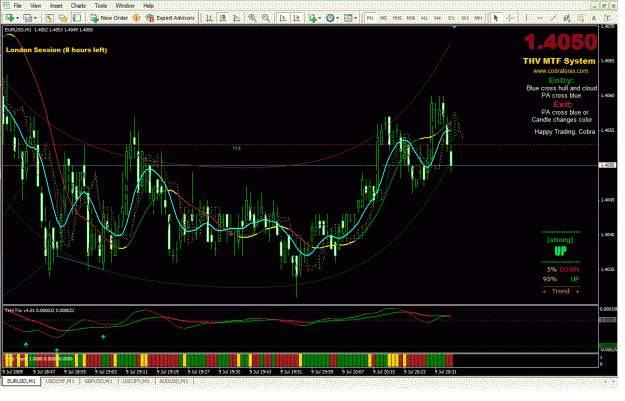Show the Market Watch panel
The image size is (625, 401).
pos(49,18)
